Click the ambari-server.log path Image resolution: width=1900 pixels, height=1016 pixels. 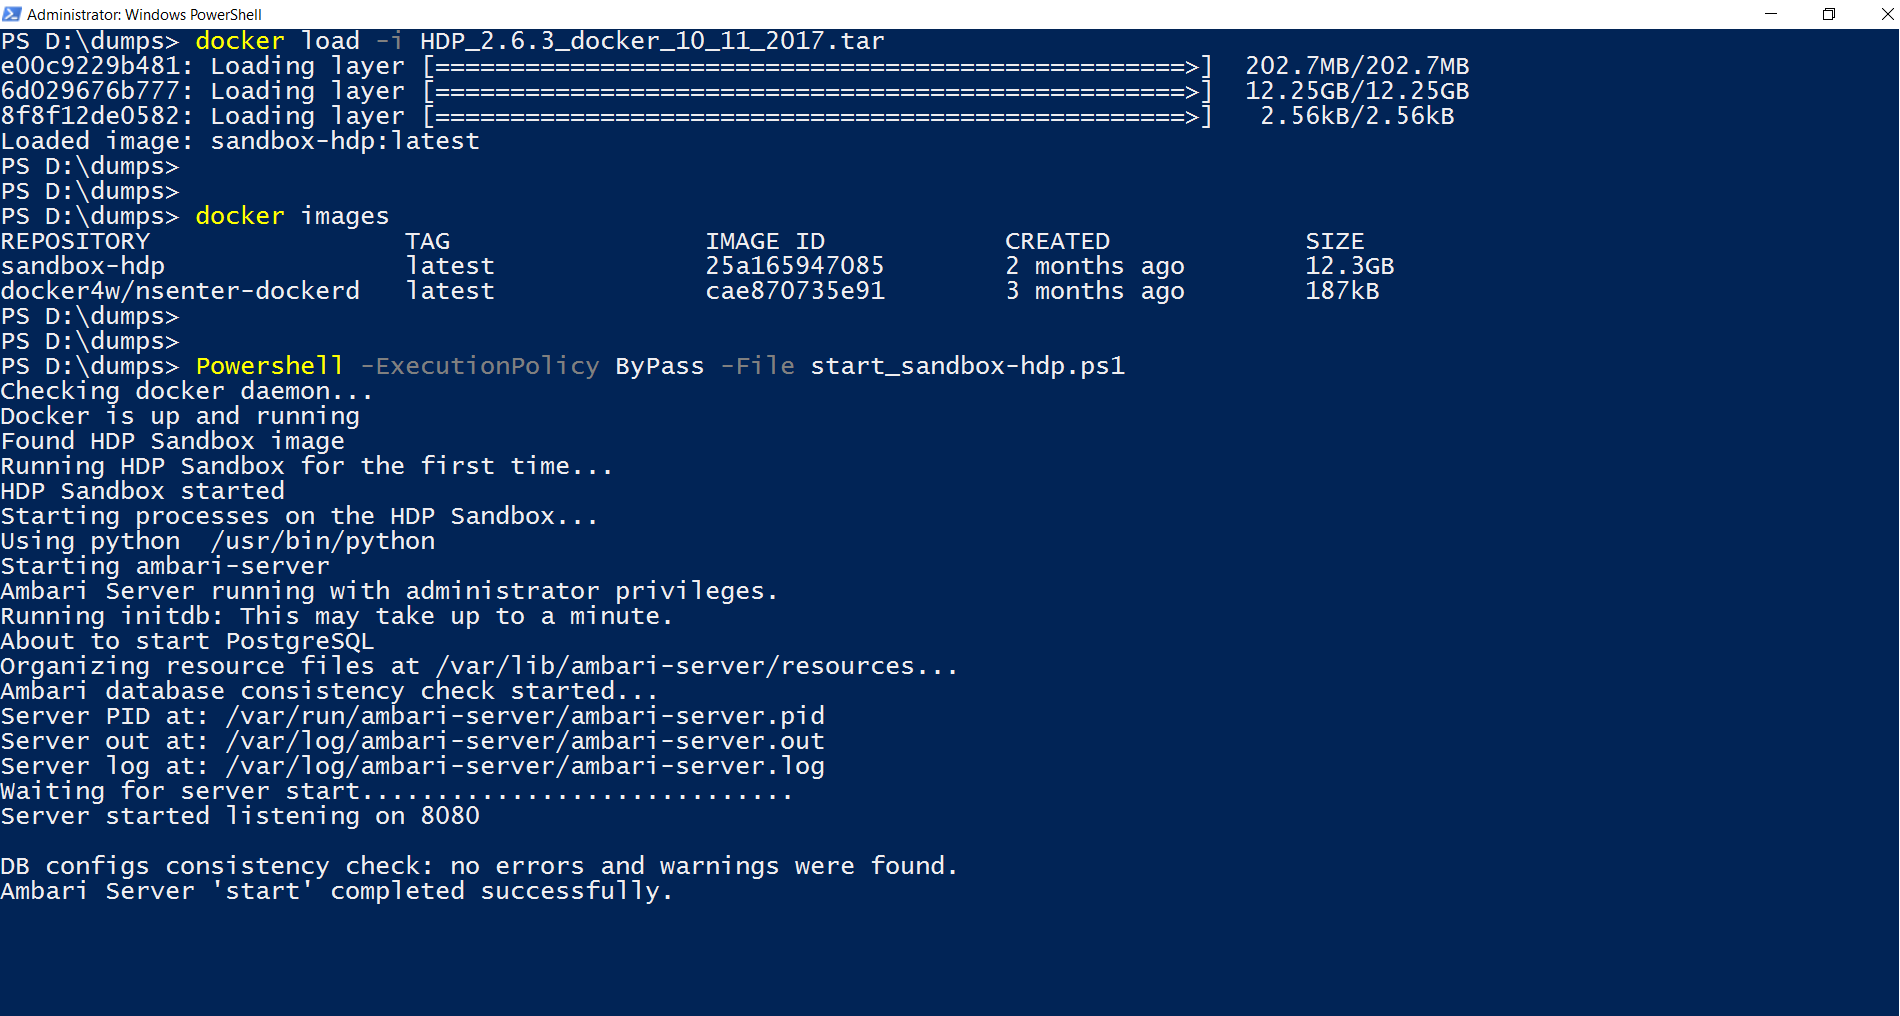click(x=525, y=766)
